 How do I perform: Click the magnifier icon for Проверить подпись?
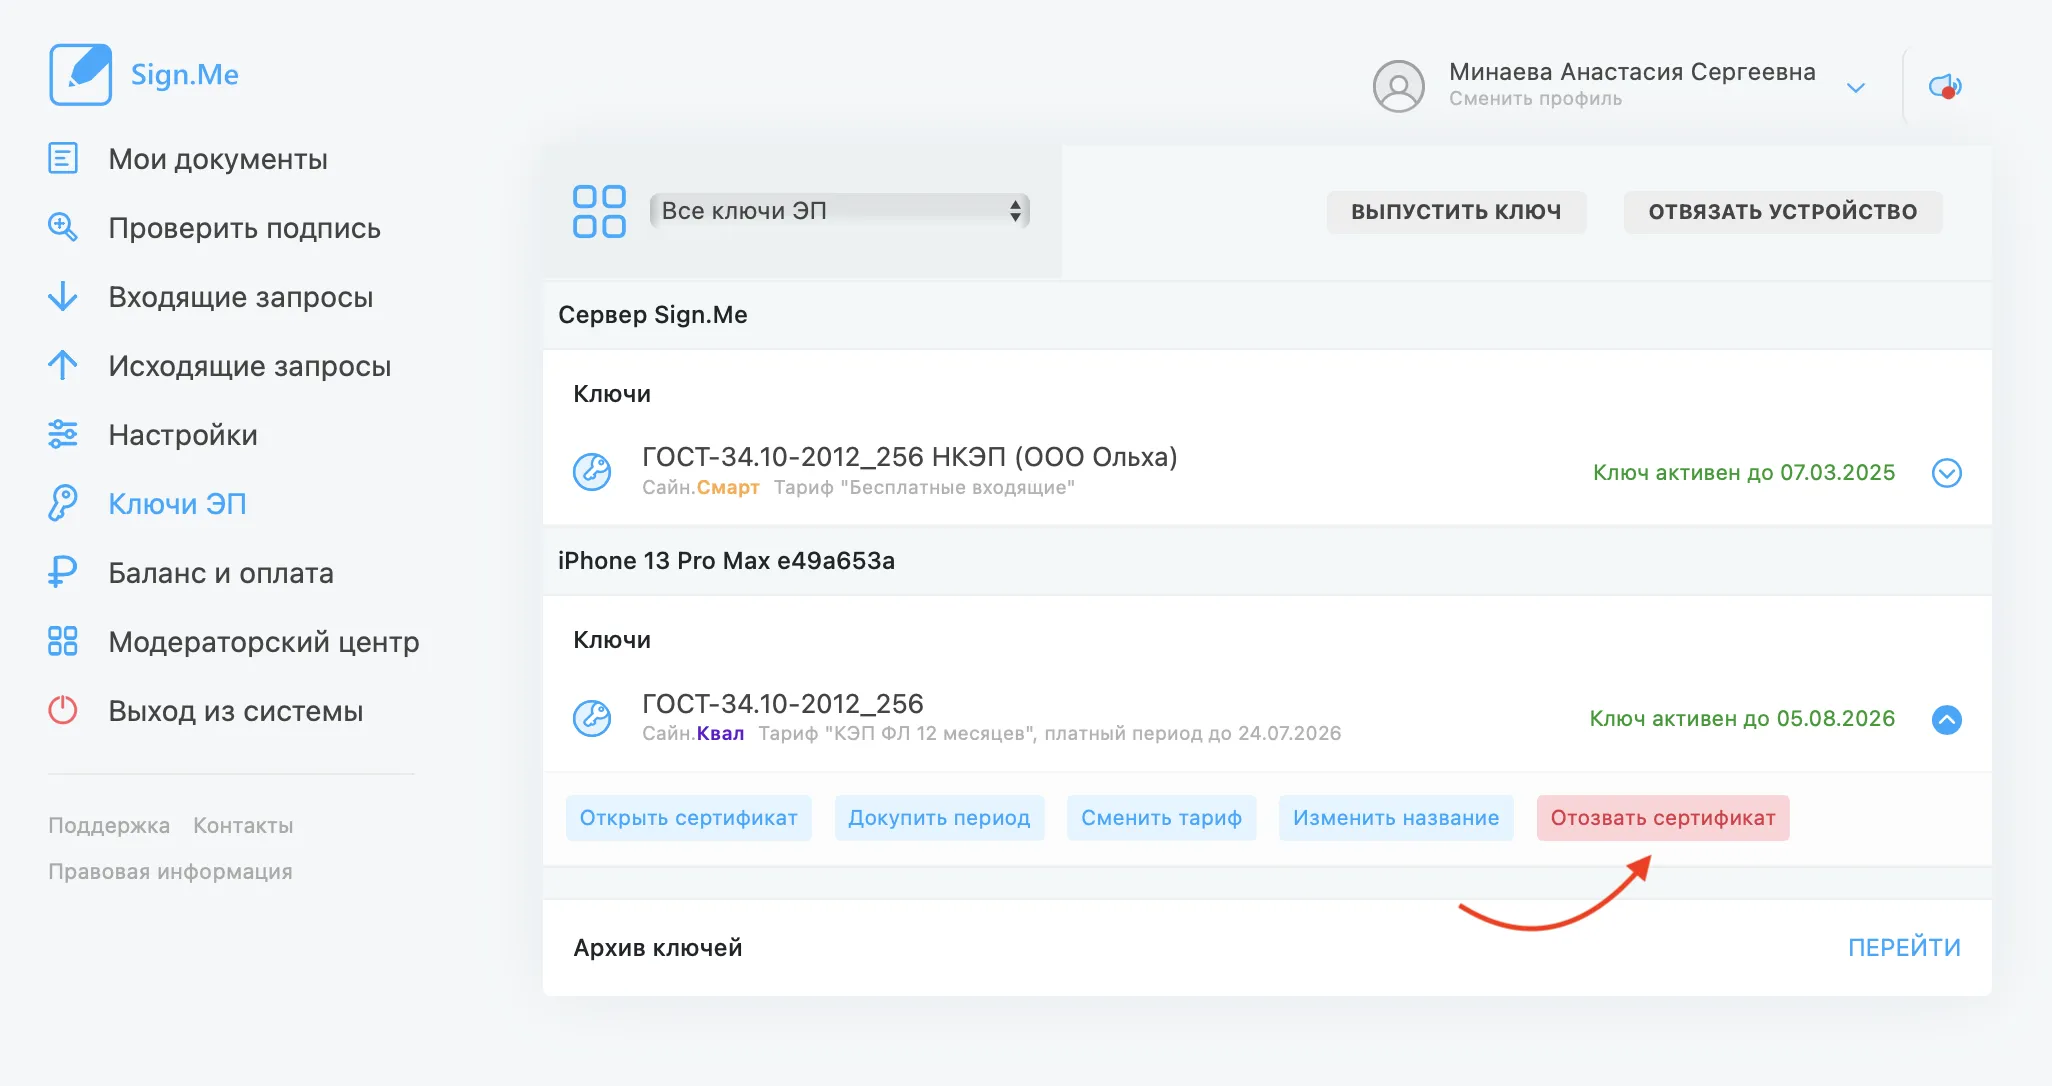coord(62,228)
